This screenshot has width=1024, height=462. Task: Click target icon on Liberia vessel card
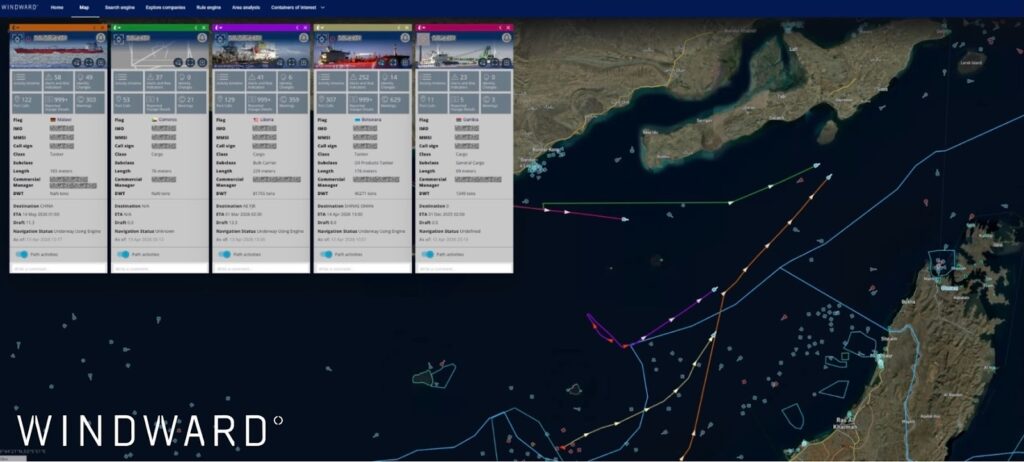pos(220,39)
